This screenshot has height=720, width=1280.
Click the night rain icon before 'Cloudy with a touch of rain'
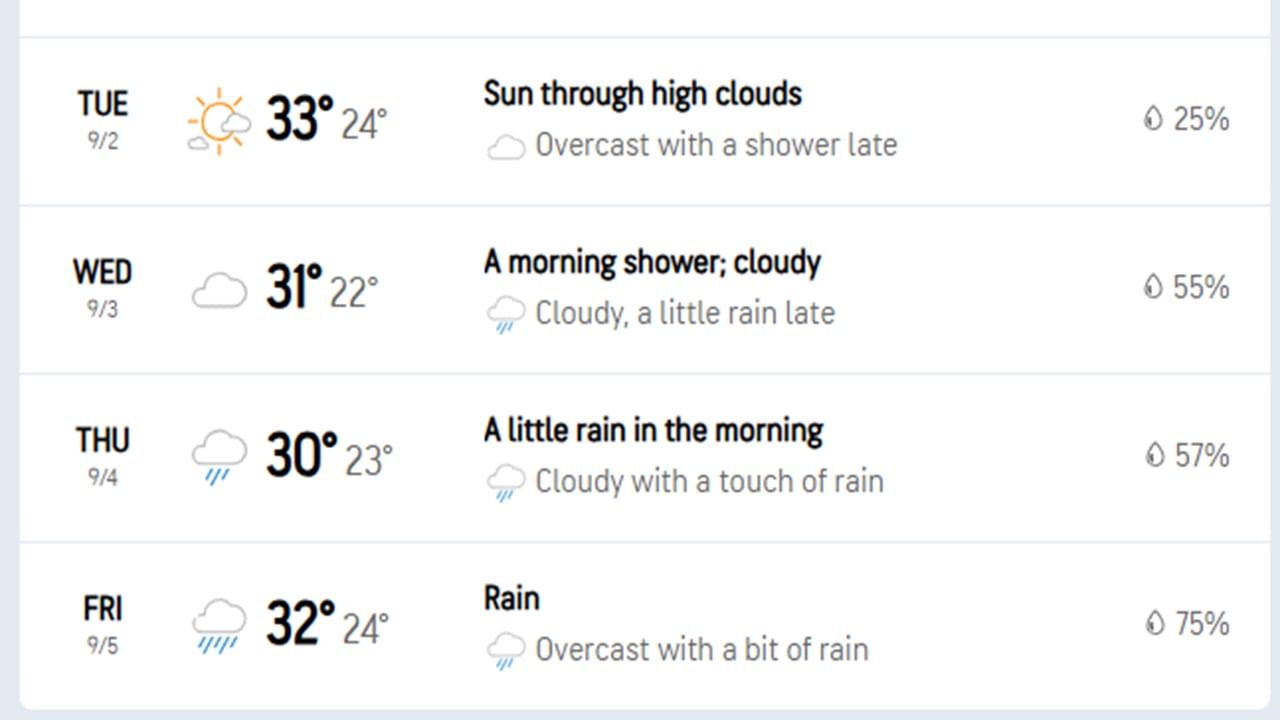[506, 483]
